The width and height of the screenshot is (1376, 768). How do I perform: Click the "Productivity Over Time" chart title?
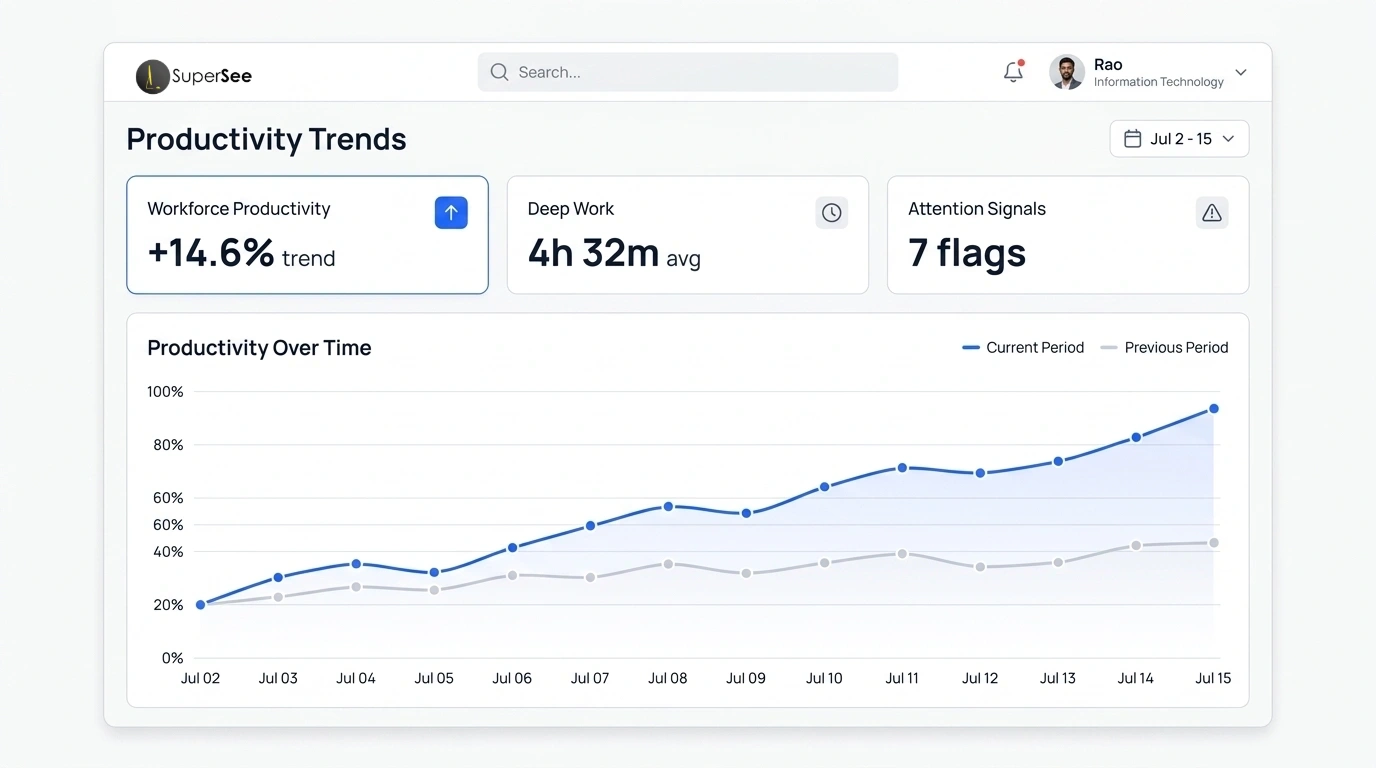click(x=259, y=348)
